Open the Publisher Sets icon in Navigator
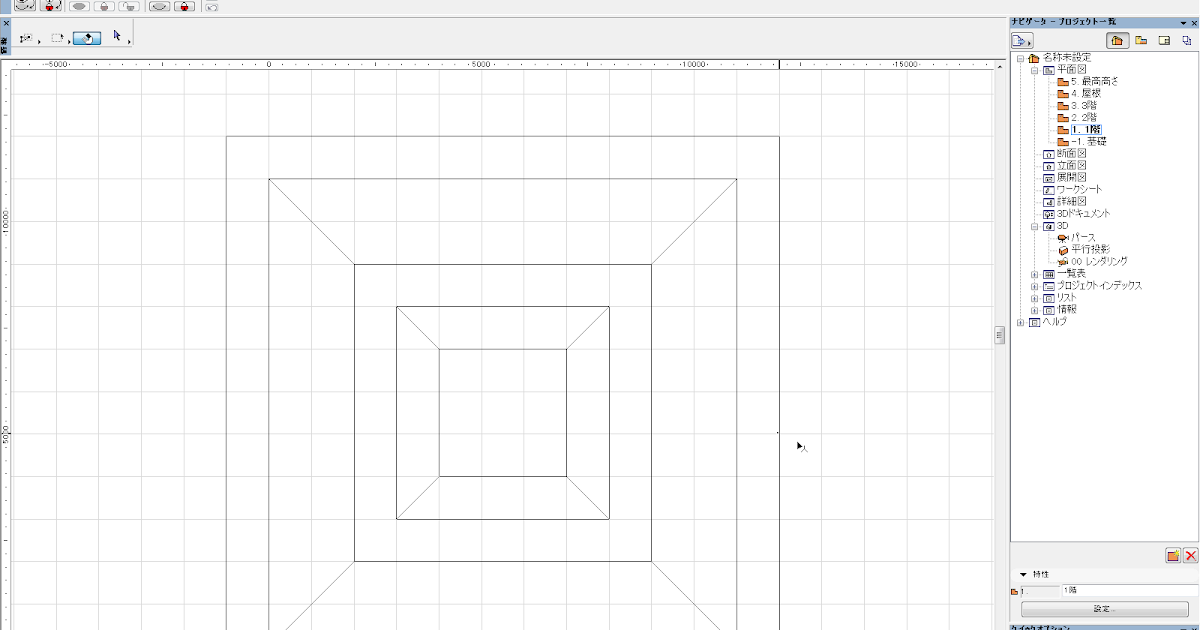Image resolution: width=1200 pixels, height=630 pixels. [1186, 41]
